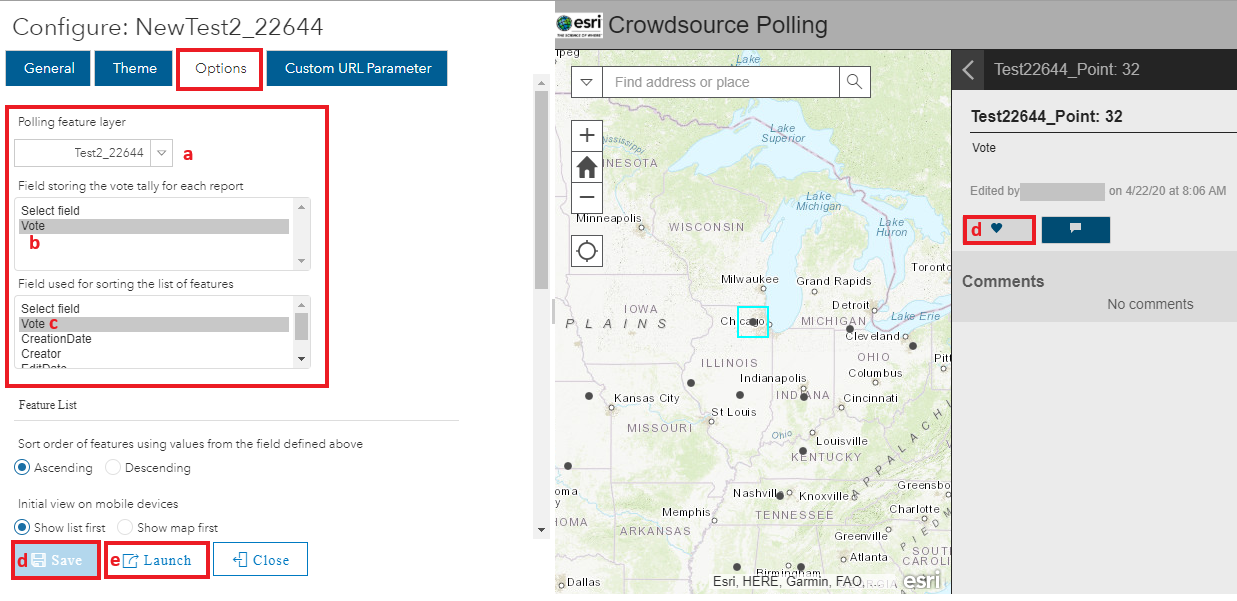Click the search magnifying glass icon
Viewport: 1237px width, 601px height.
855,82
